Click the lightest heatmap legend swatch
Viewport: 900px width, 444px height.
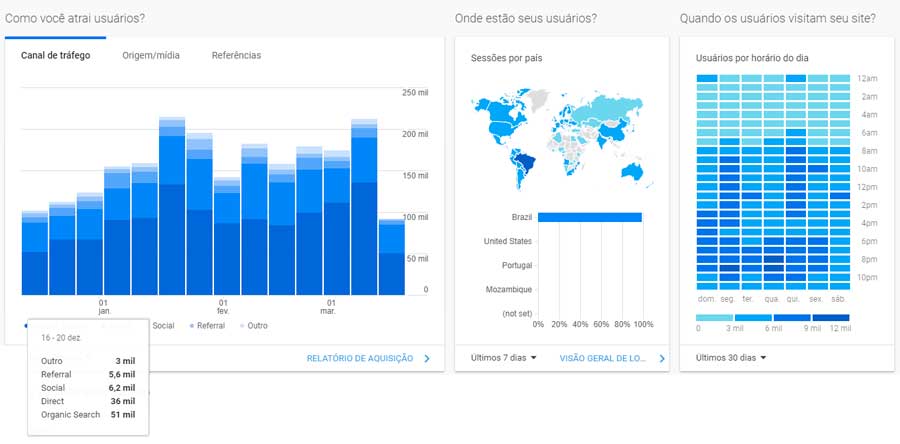(x=714, y=317)
